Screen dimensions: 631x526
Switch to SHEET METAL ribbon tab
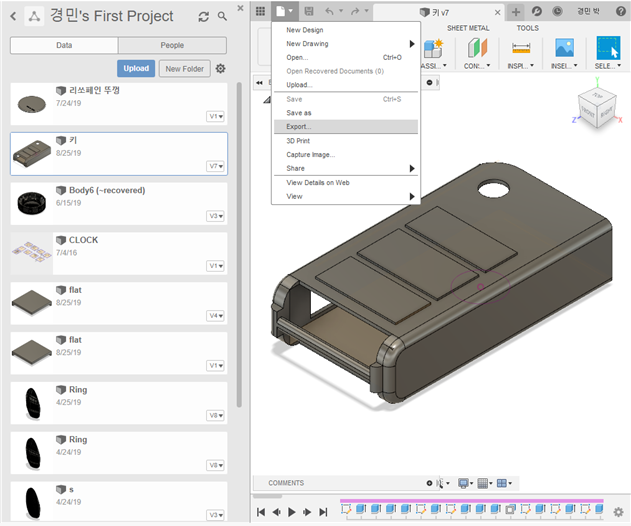click(468, 28)
